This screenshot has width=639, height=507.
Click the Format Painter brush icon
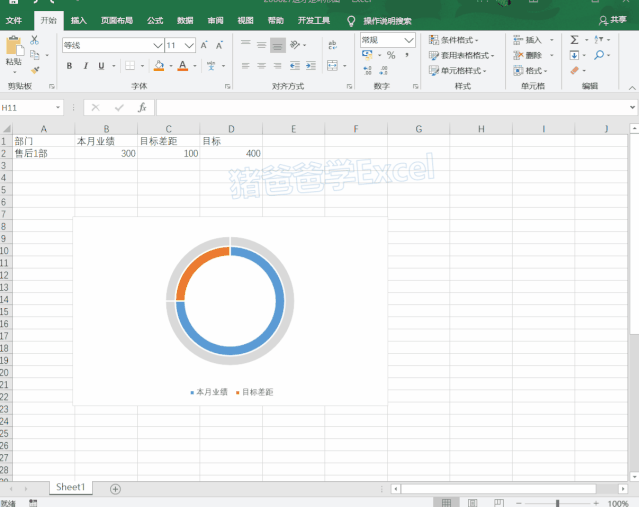pyautogui.click(x=35, y=70)
